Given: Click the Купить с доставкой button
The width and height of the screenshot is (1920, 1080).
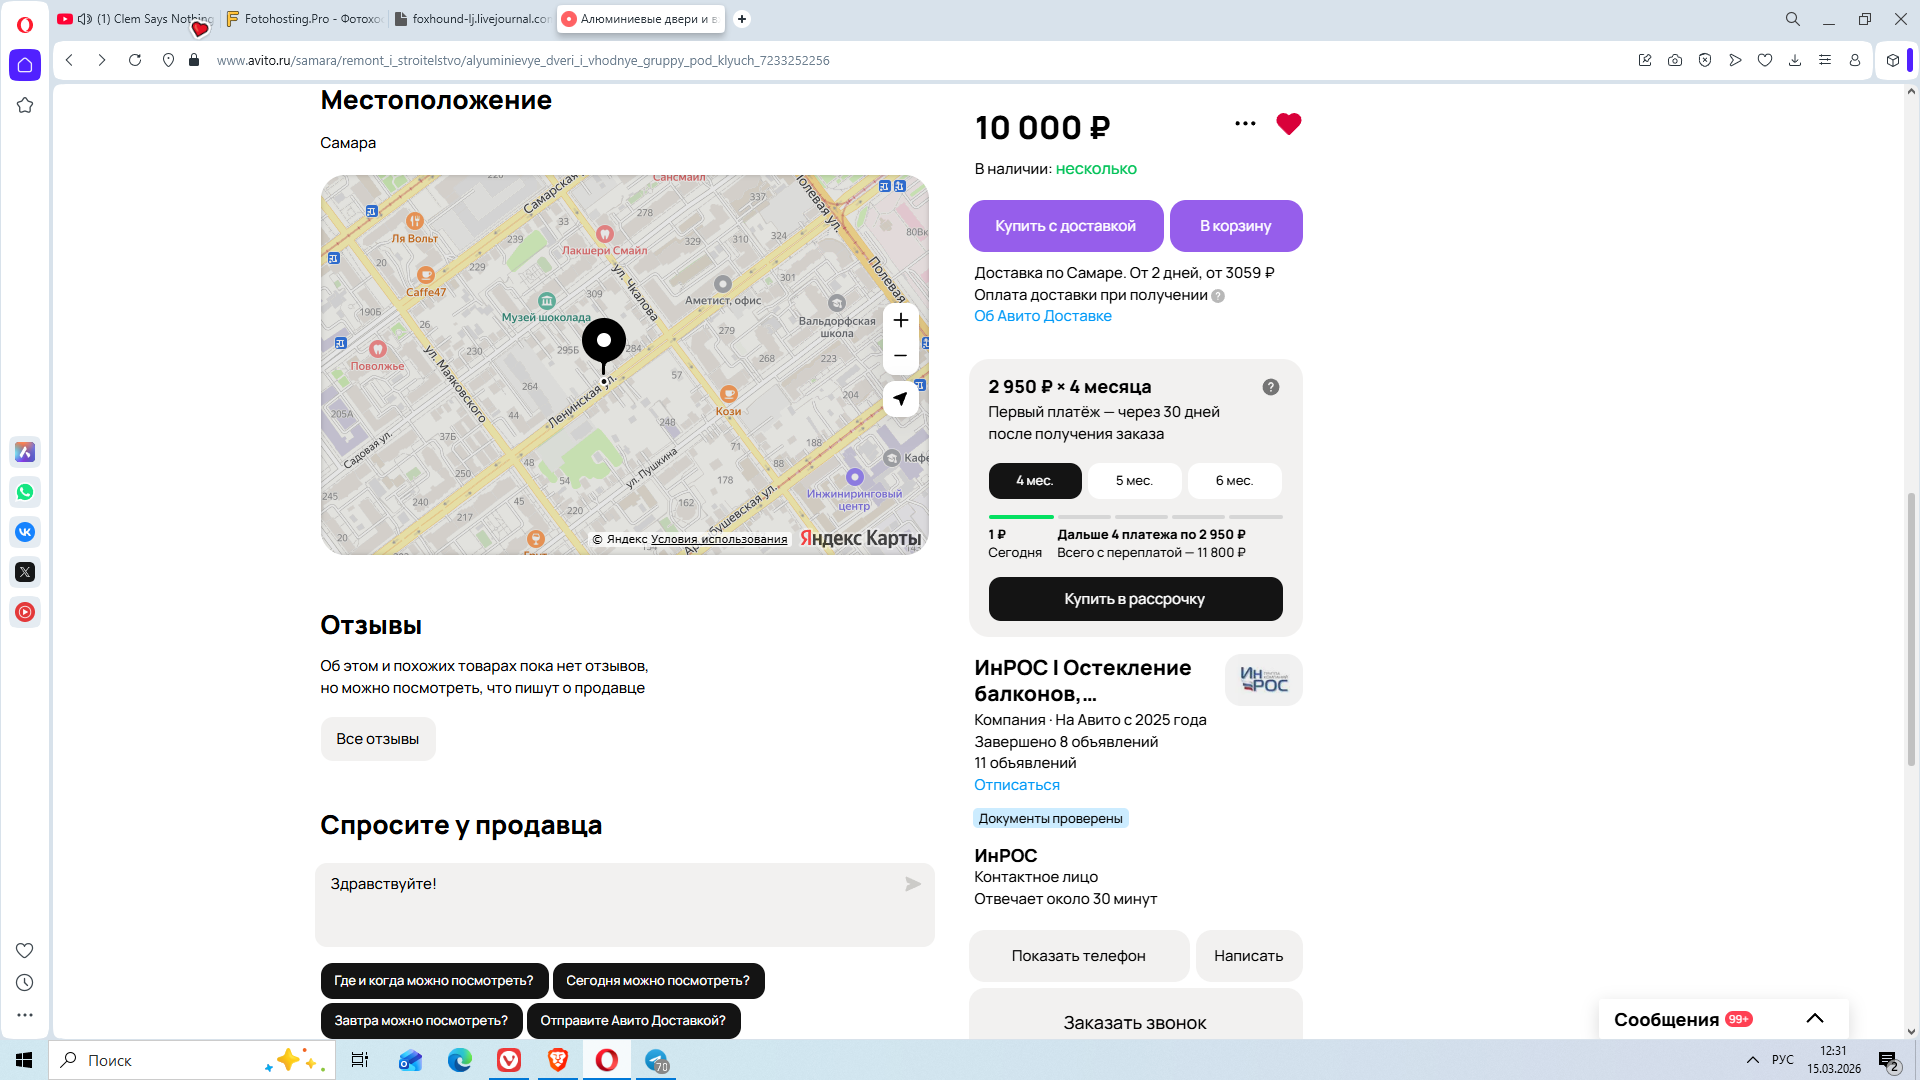Looking at the screenshot, I should [1065, 226].
